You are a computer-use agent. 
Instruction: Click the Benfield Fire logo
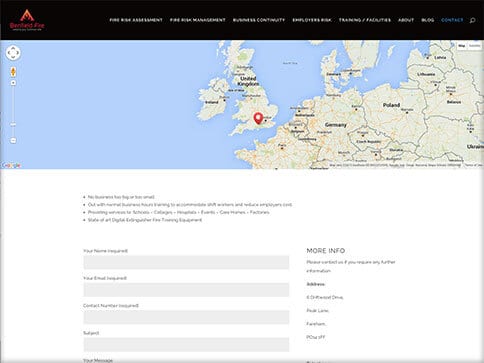tap(27, 20)
